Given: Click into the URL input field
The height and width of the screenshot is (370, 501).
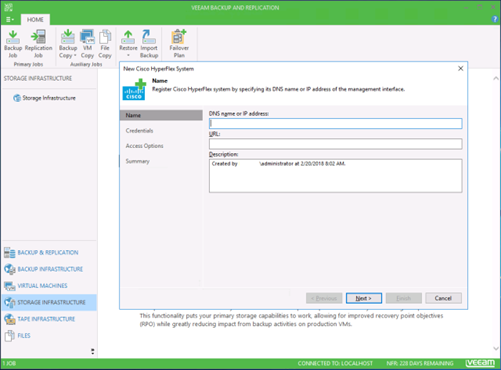Looking at the screenshot, I should (x=335, y=144).
